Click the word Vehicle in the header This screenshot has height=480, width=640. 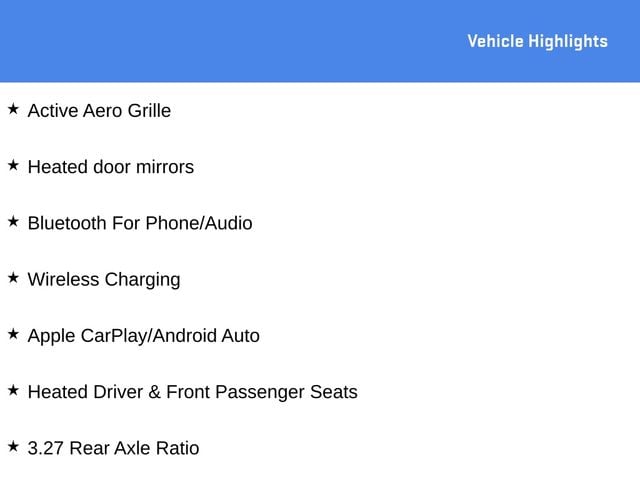495,41
